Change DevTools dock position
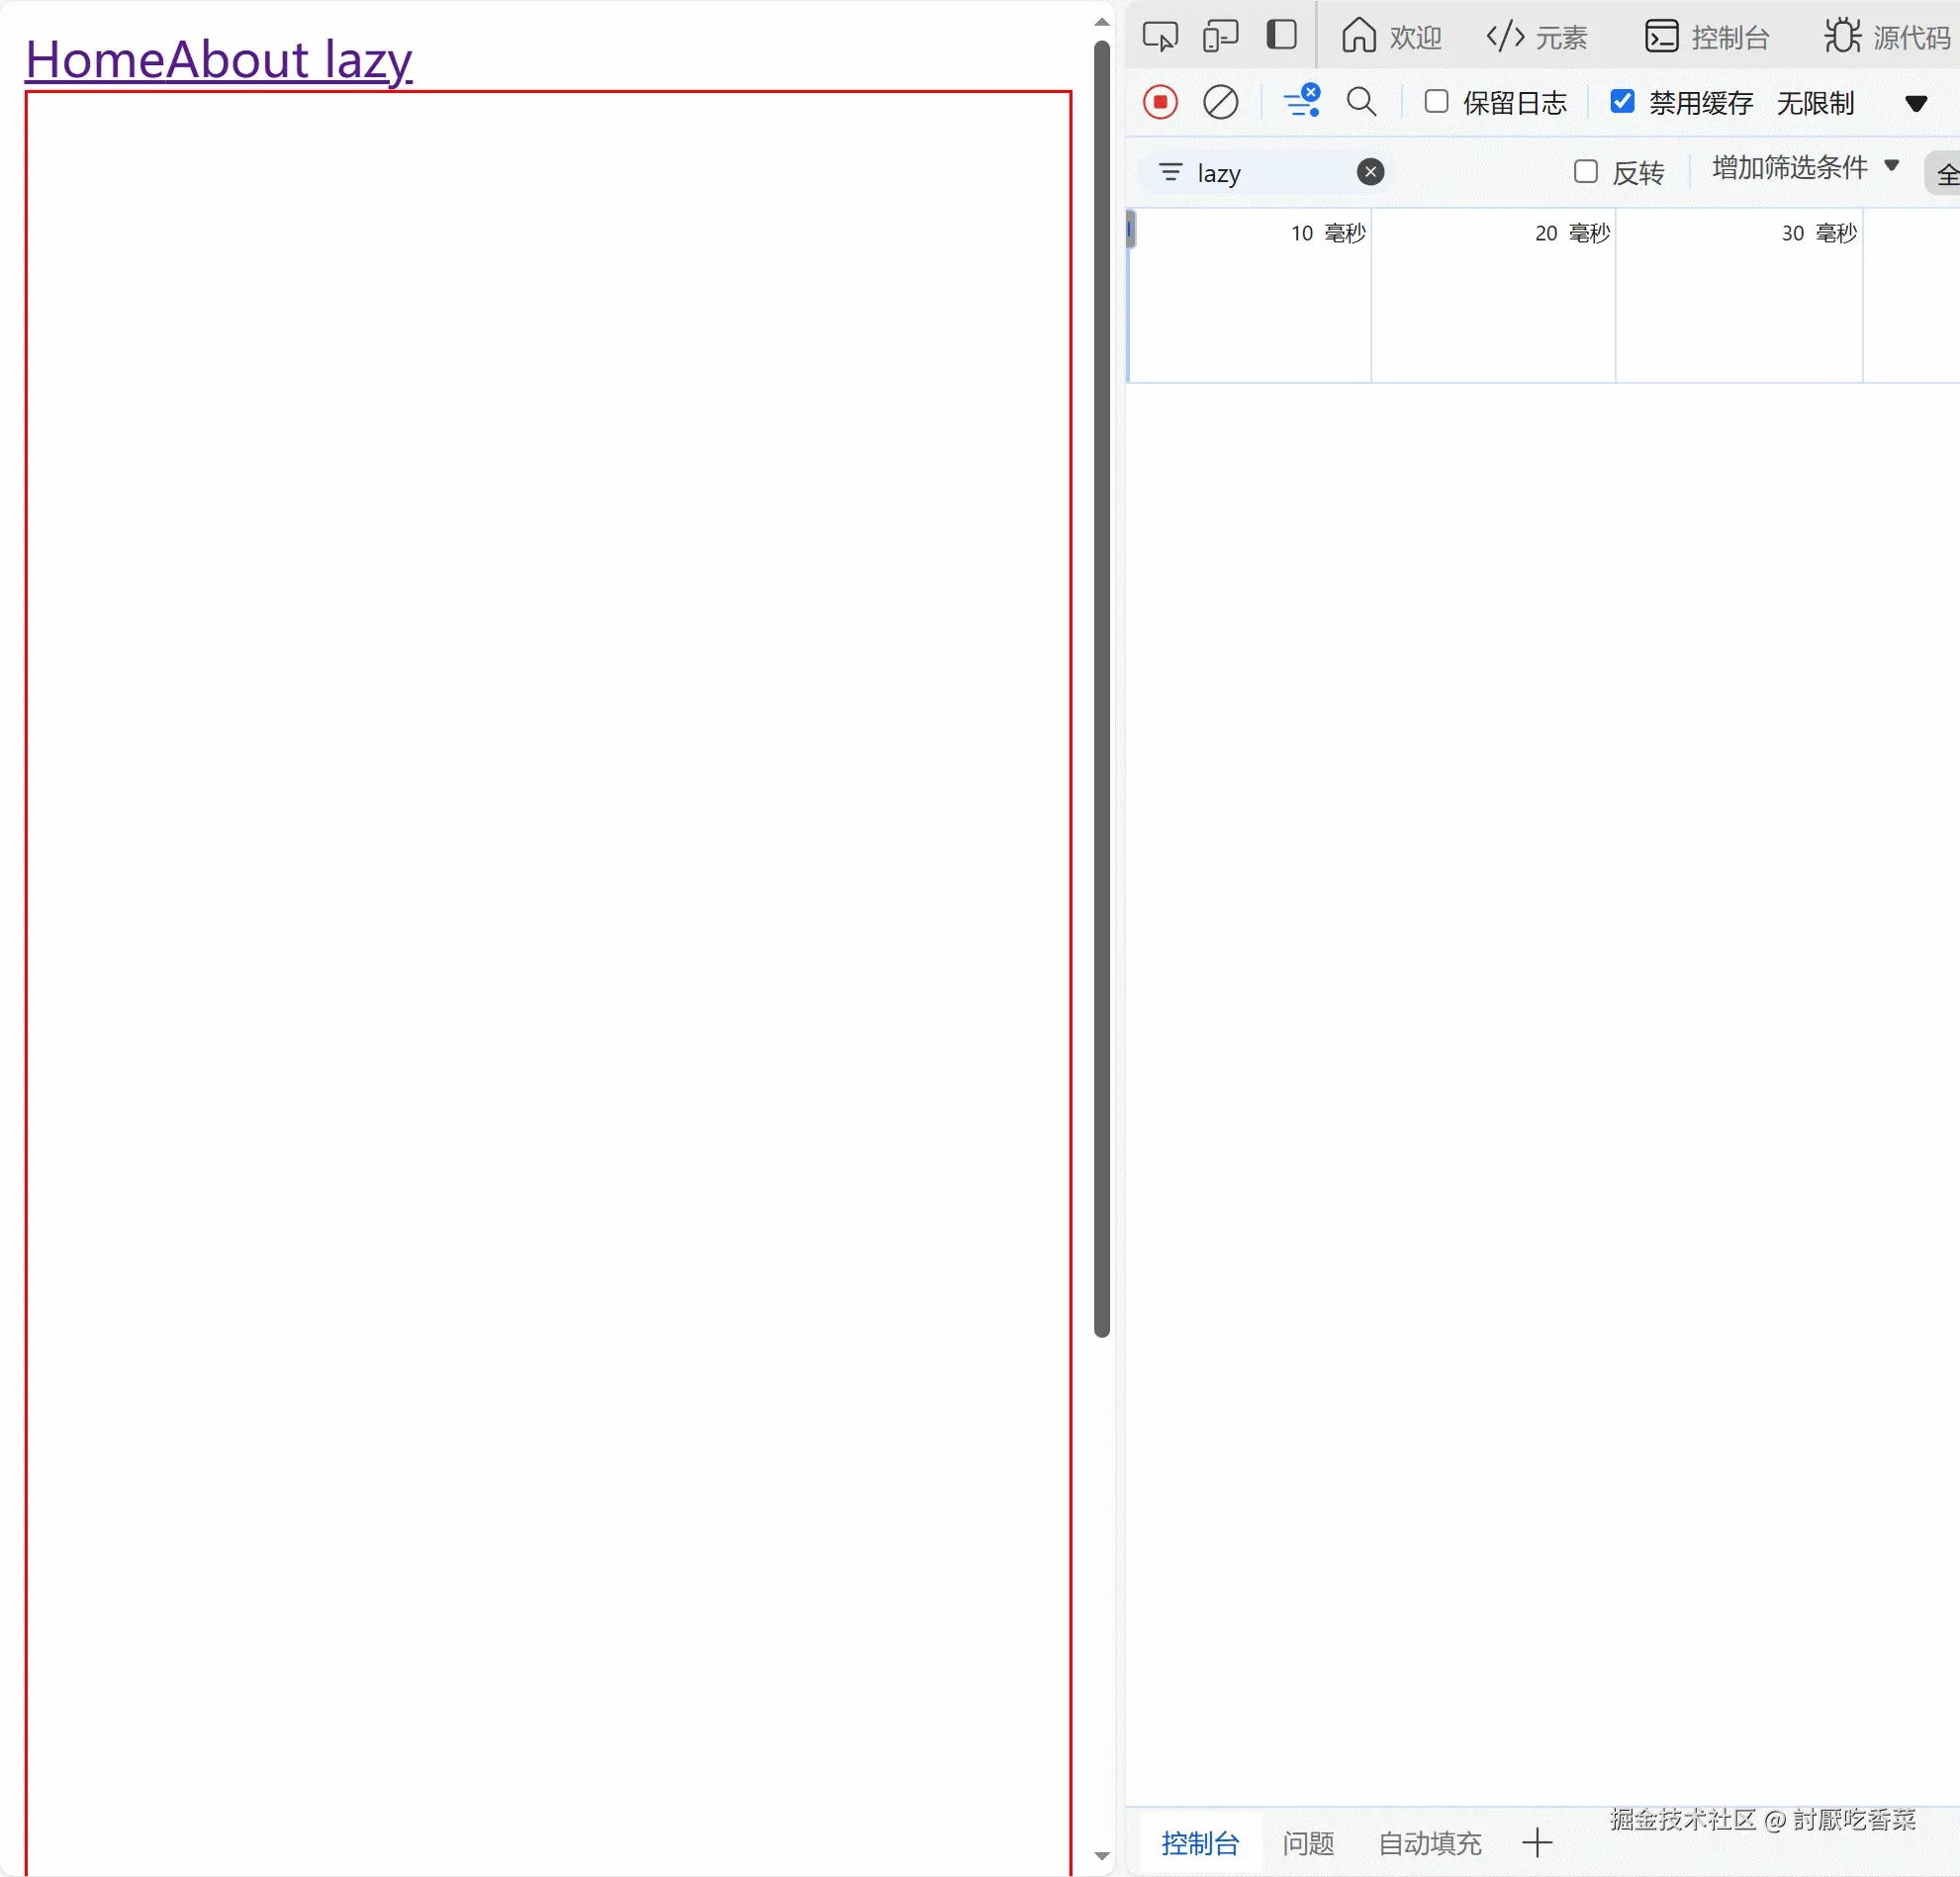The image size is (1960, 1877). [1281, 36]
